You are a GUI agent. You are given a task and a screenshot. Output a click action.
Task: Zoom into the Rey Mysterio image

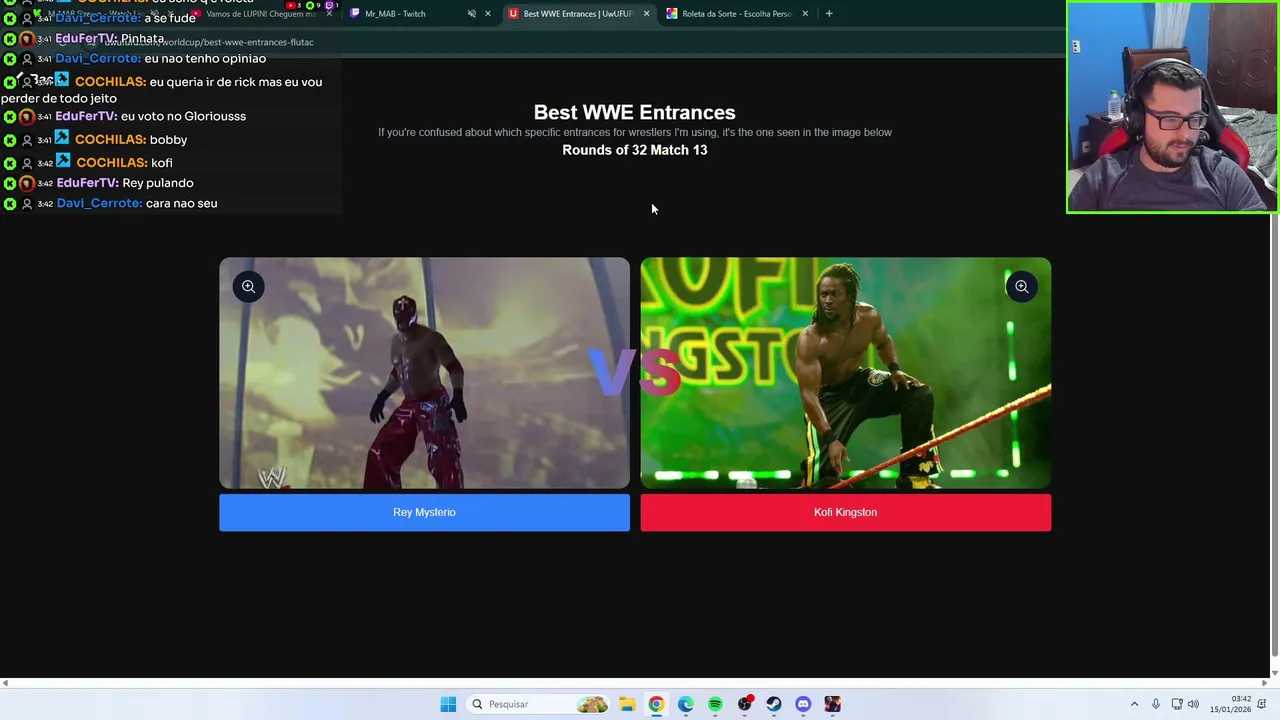(248, 287)
